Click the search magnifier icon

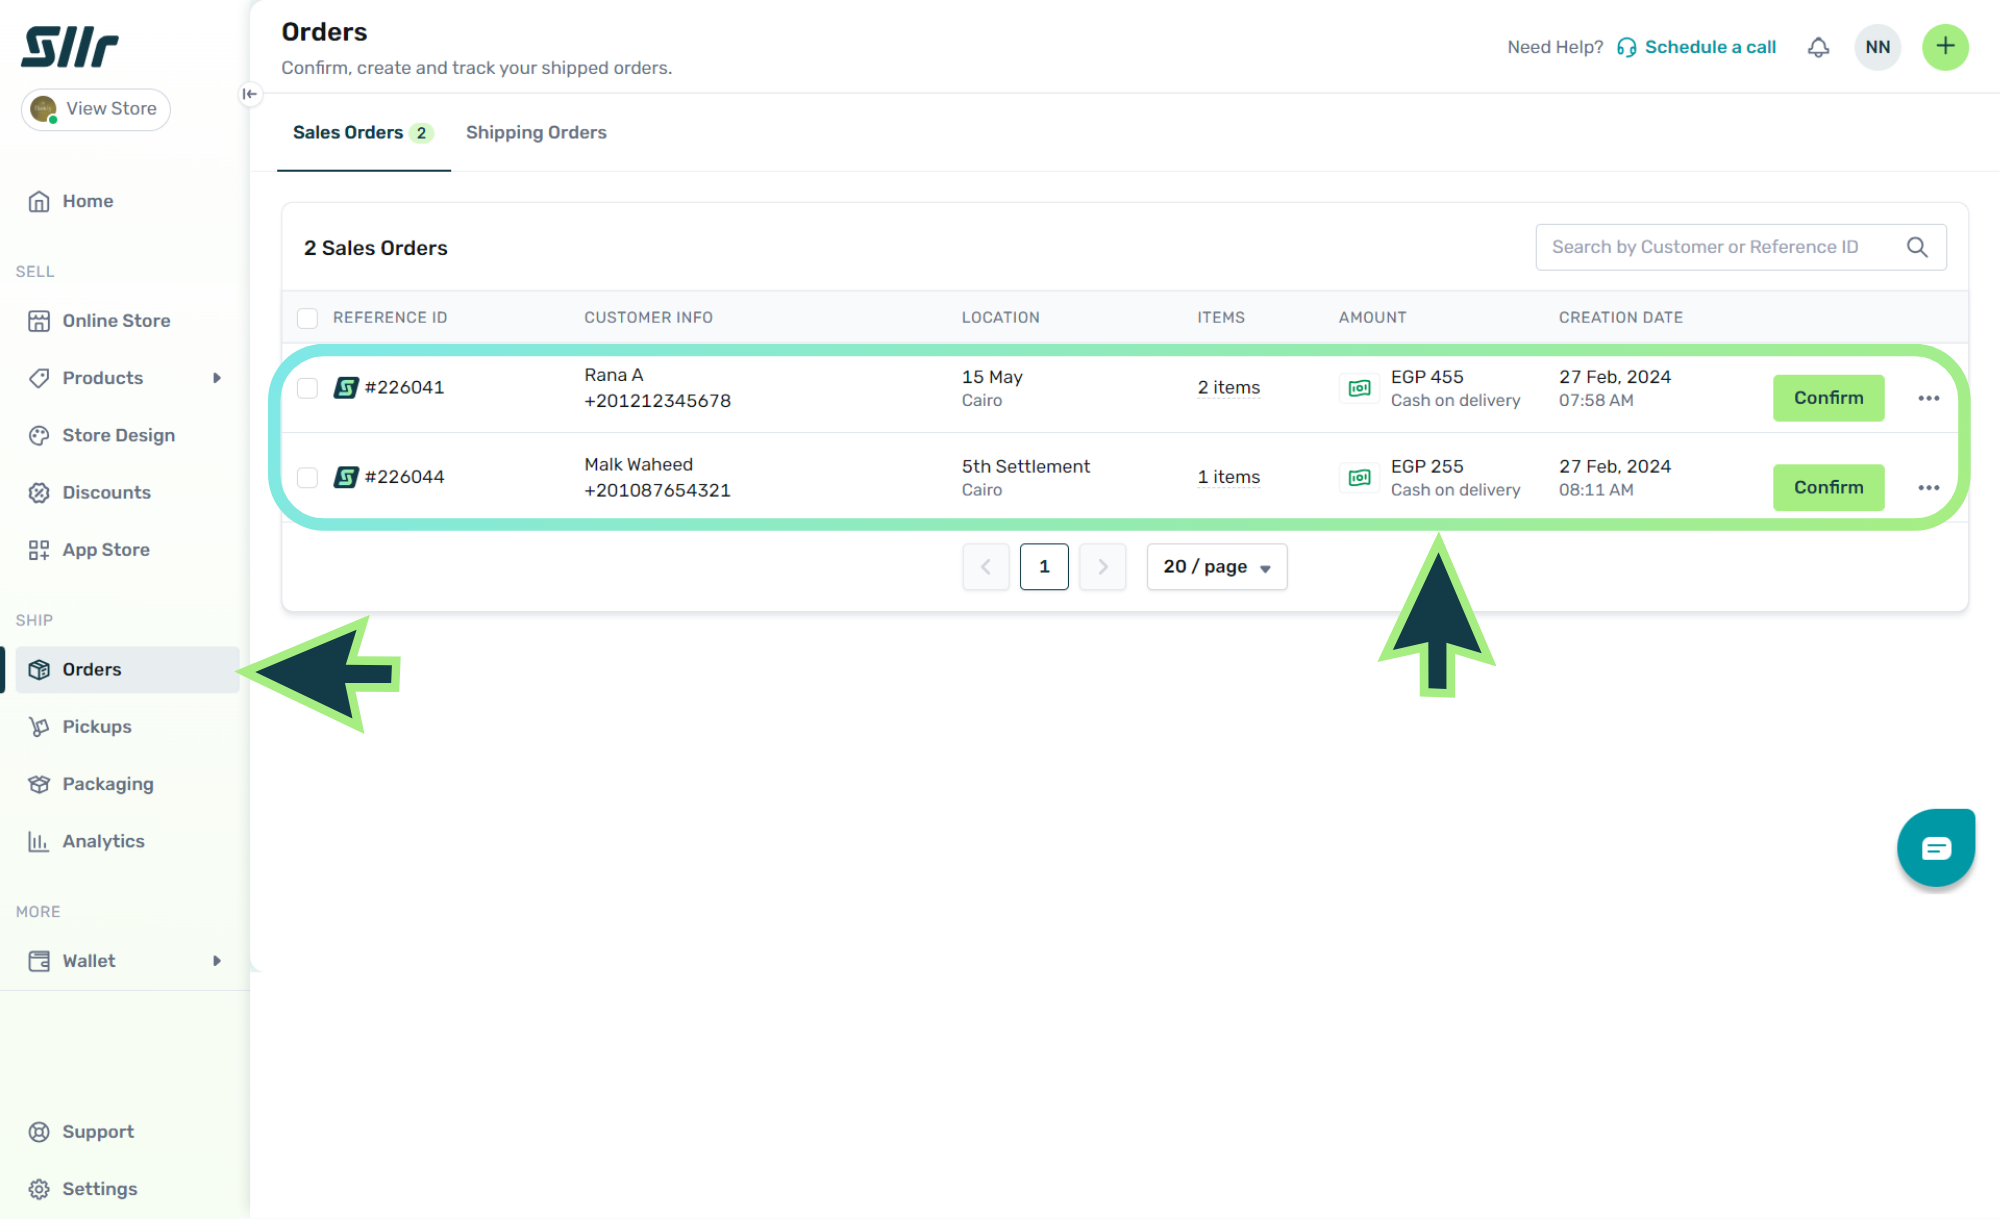click(1916, 247)
